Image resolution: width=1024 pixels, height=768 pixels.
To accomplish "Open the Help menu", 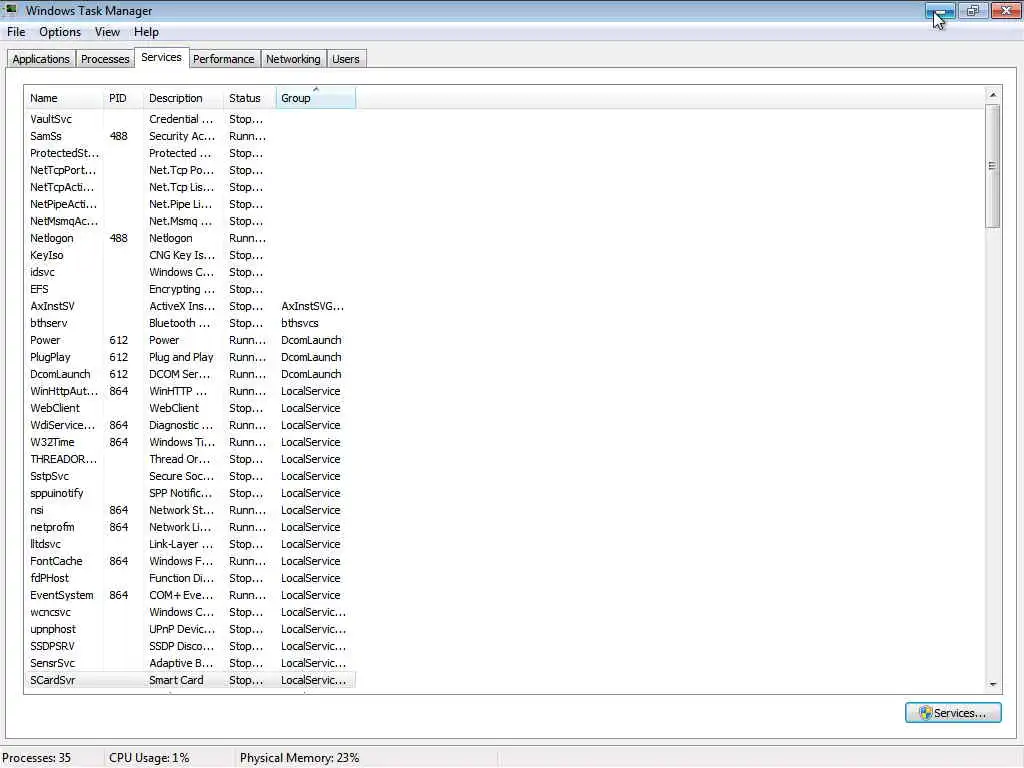I will 146,32.
